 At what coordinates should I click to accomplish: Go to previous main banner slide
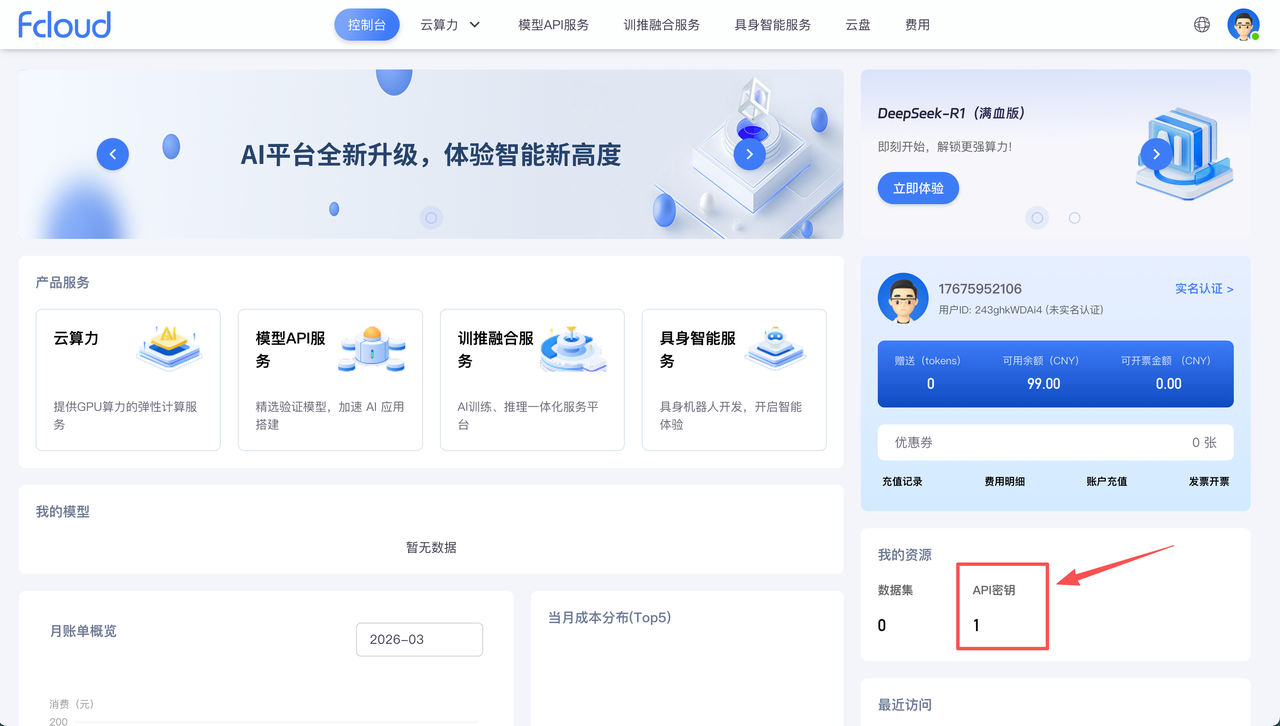pos(113,154)
